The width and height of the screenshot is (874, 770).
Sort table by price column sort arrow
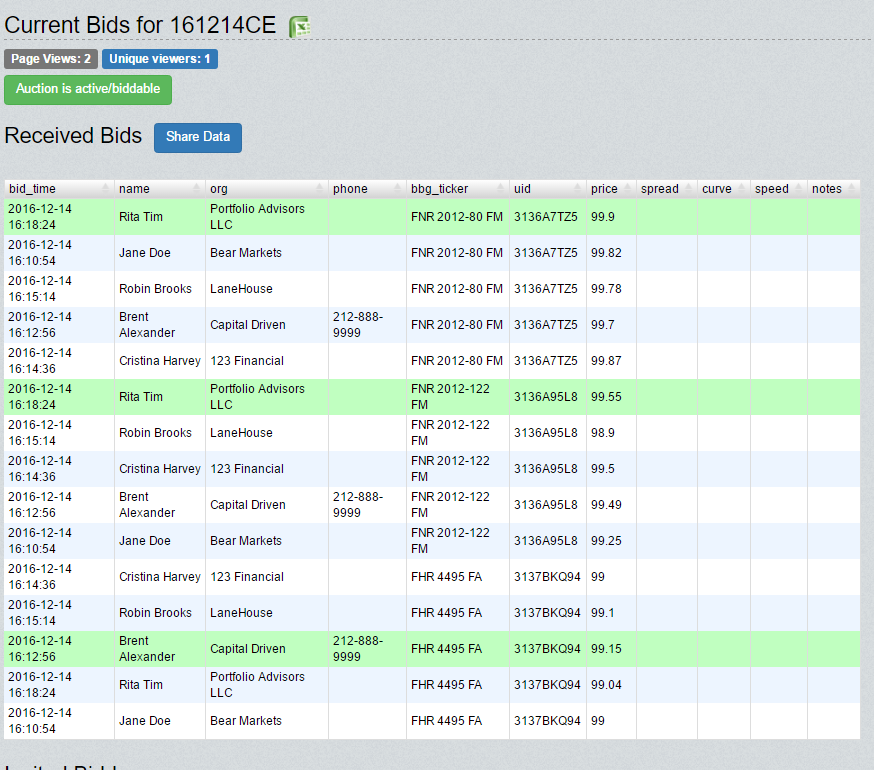(x=628, y=189)
